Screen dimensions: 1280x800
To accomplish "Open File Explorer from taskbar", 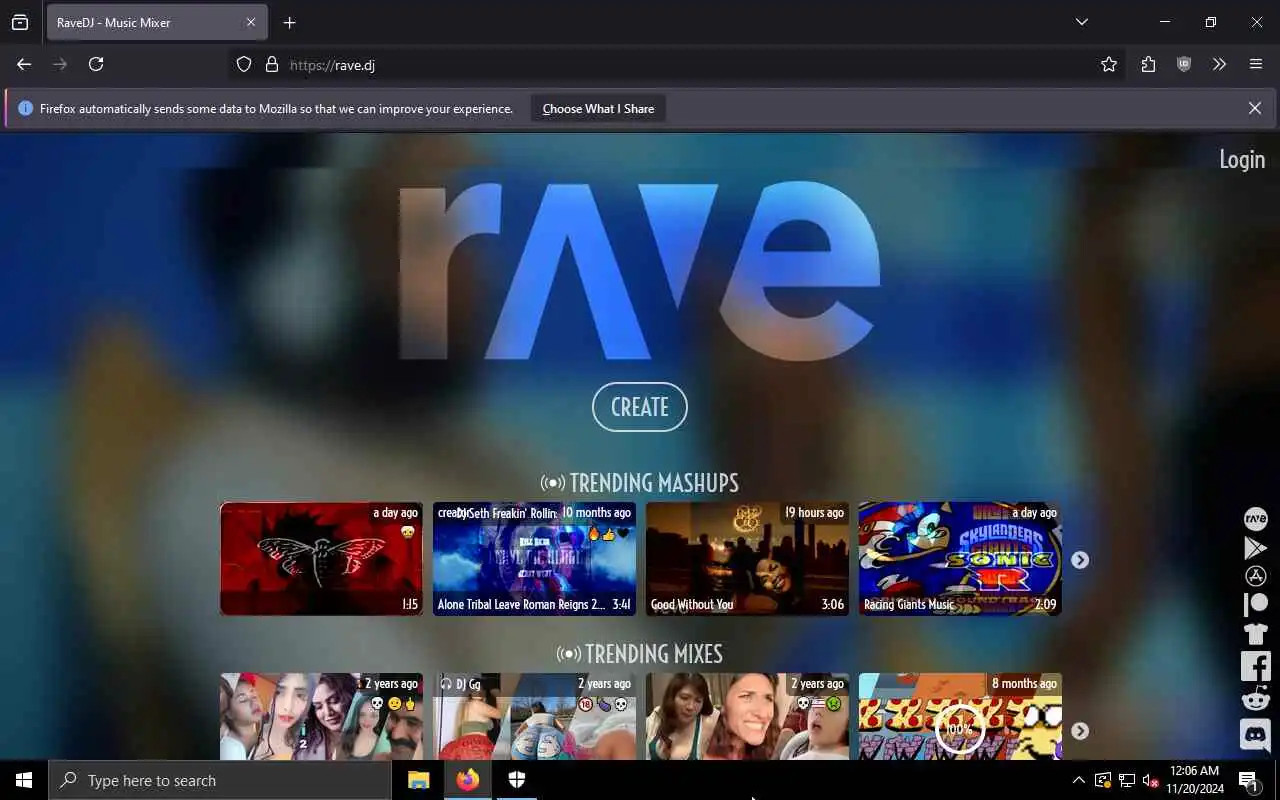I will (419, 780).
